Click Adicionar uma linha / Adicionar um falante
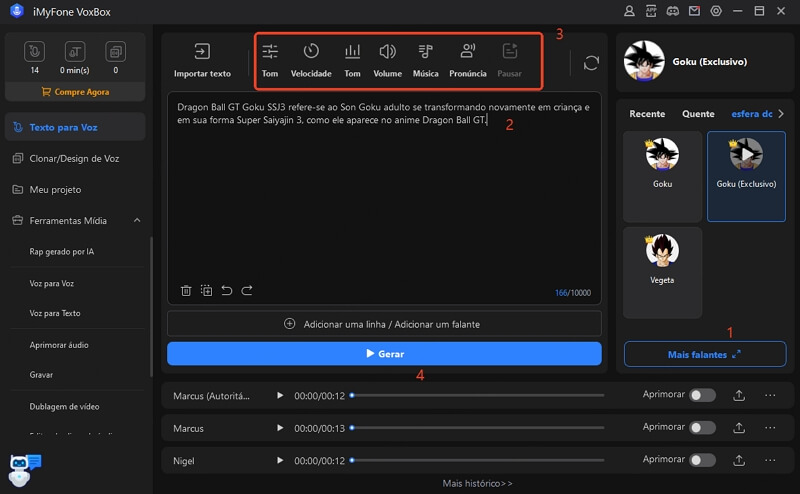The height and width of the screenshot is (494, 800). pyautogui.click(x=384, y=324)
